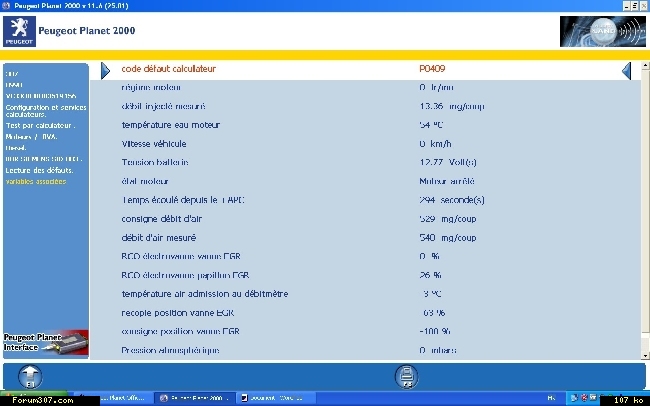This screenshot has height=406, width=650.
Task: Select the Pression atmosphérique row
Action: [x=365, y=350]
